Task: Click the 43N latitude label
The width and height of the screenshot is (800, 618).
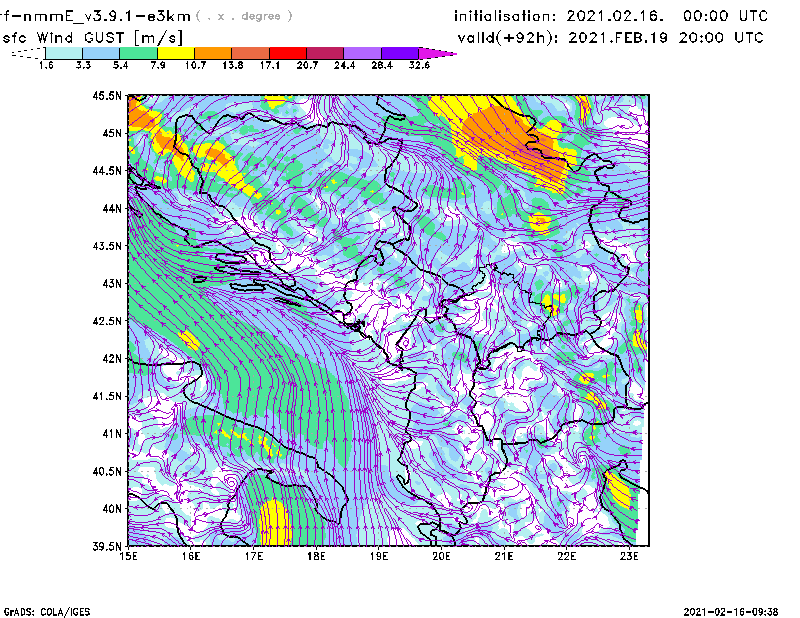Action: (112, 283)
